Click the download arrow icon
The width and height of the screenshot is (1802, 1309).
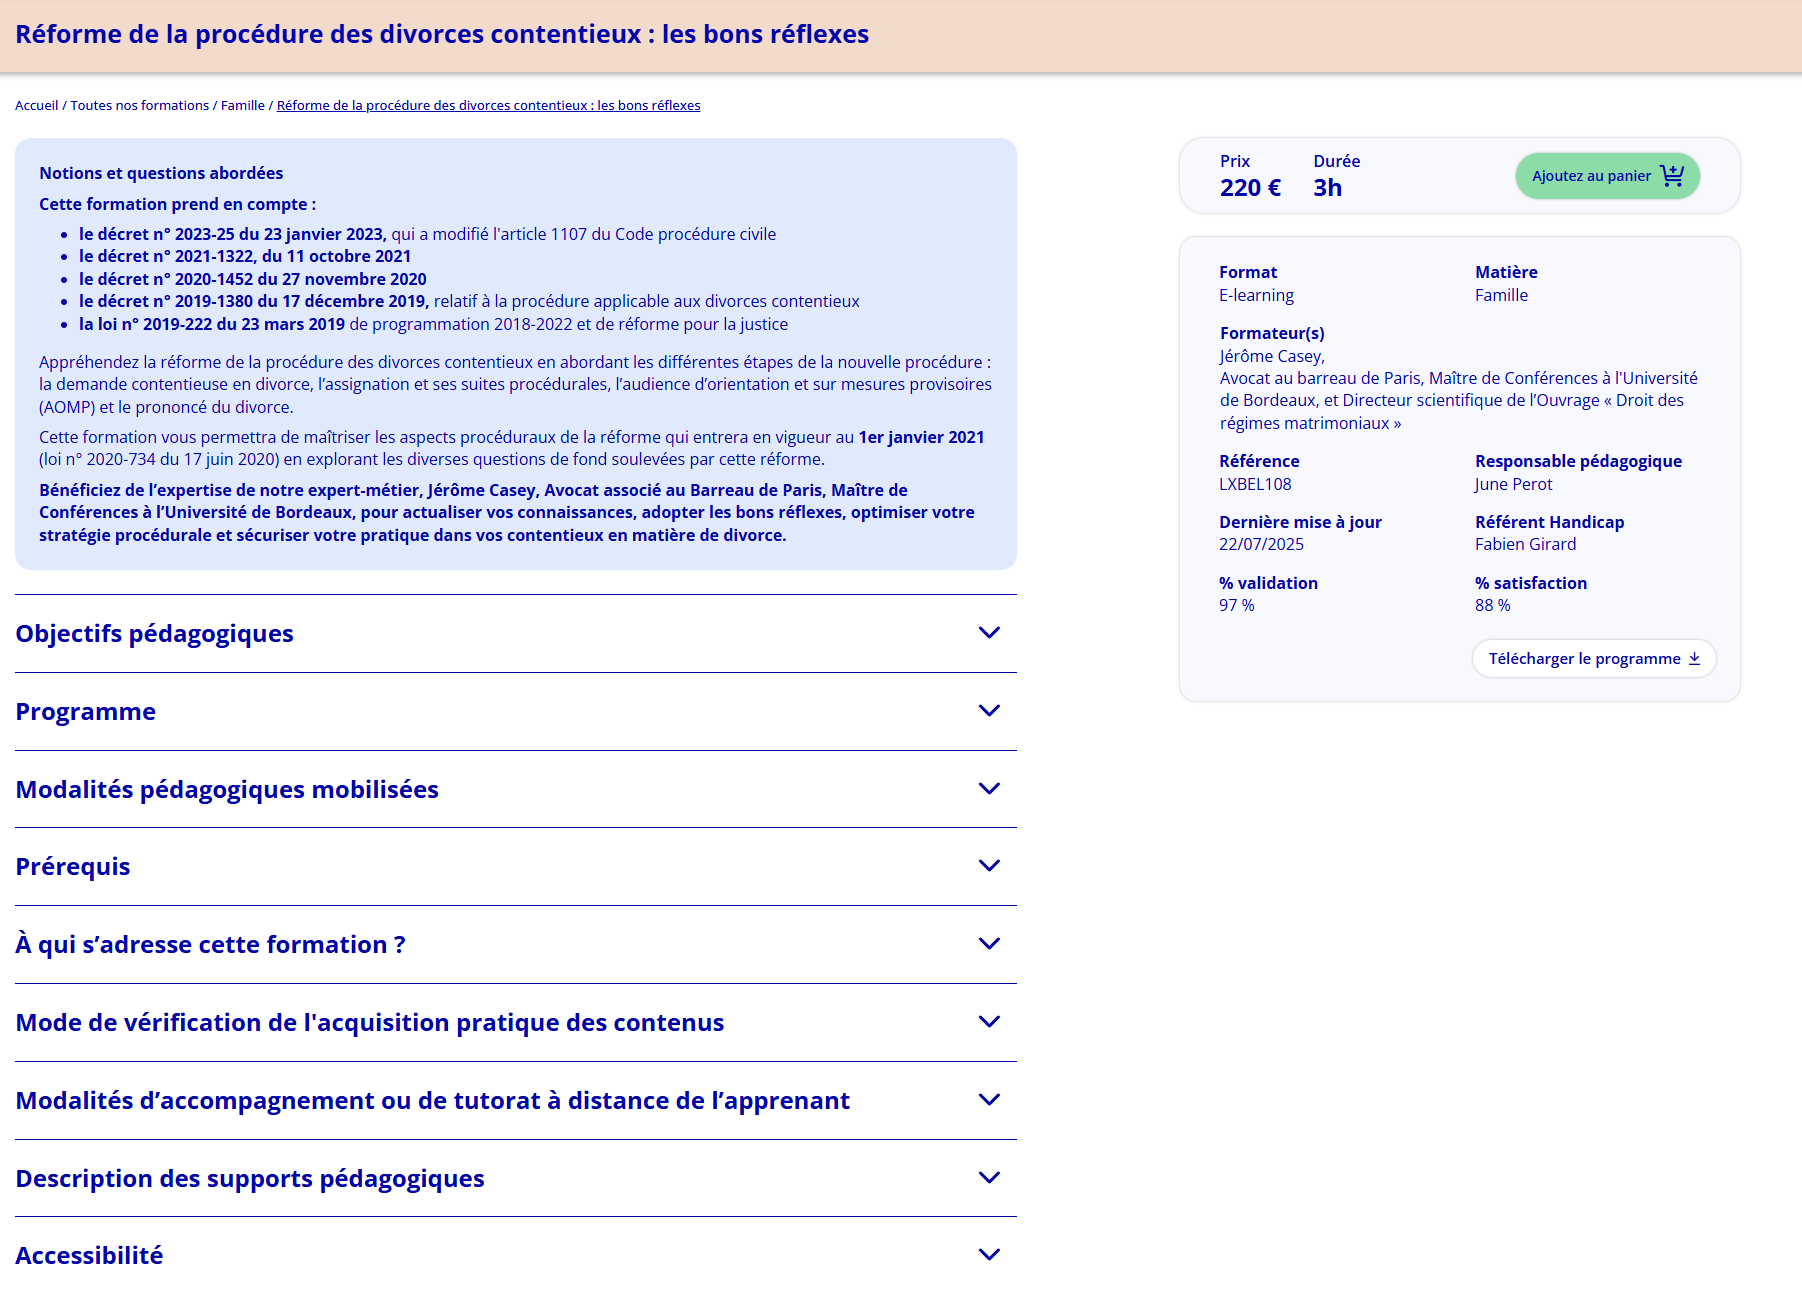1694,659
